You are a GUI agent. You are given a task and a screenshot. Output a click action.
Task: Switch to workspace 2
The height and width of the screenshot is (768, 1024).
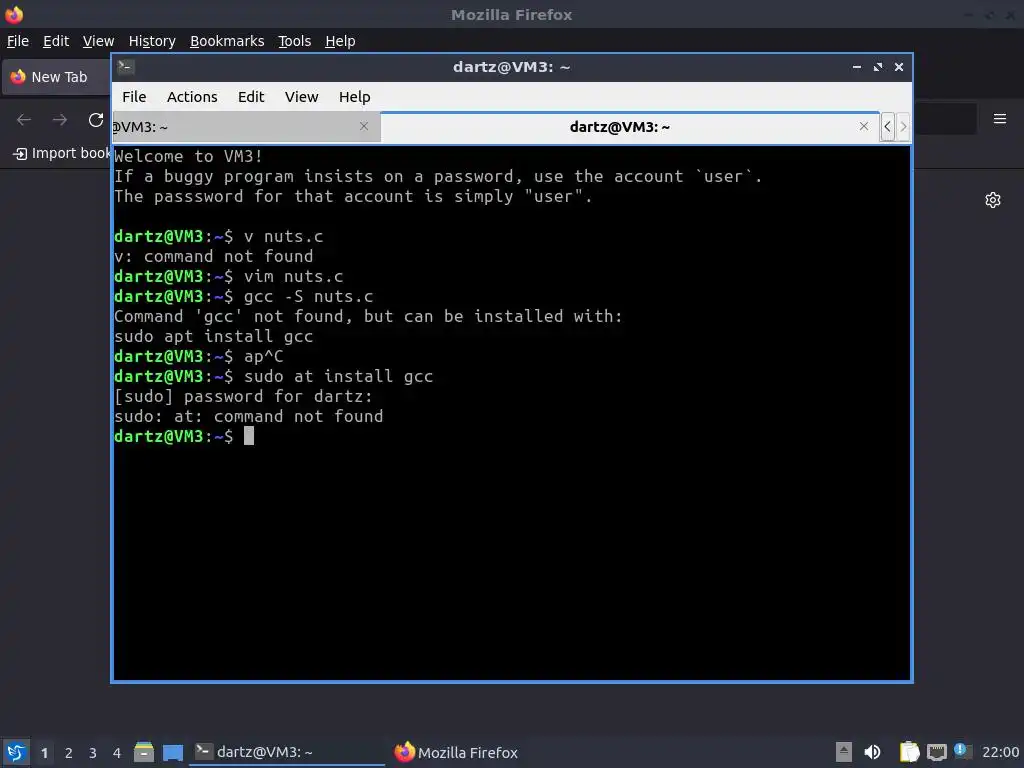coord(69,753)
